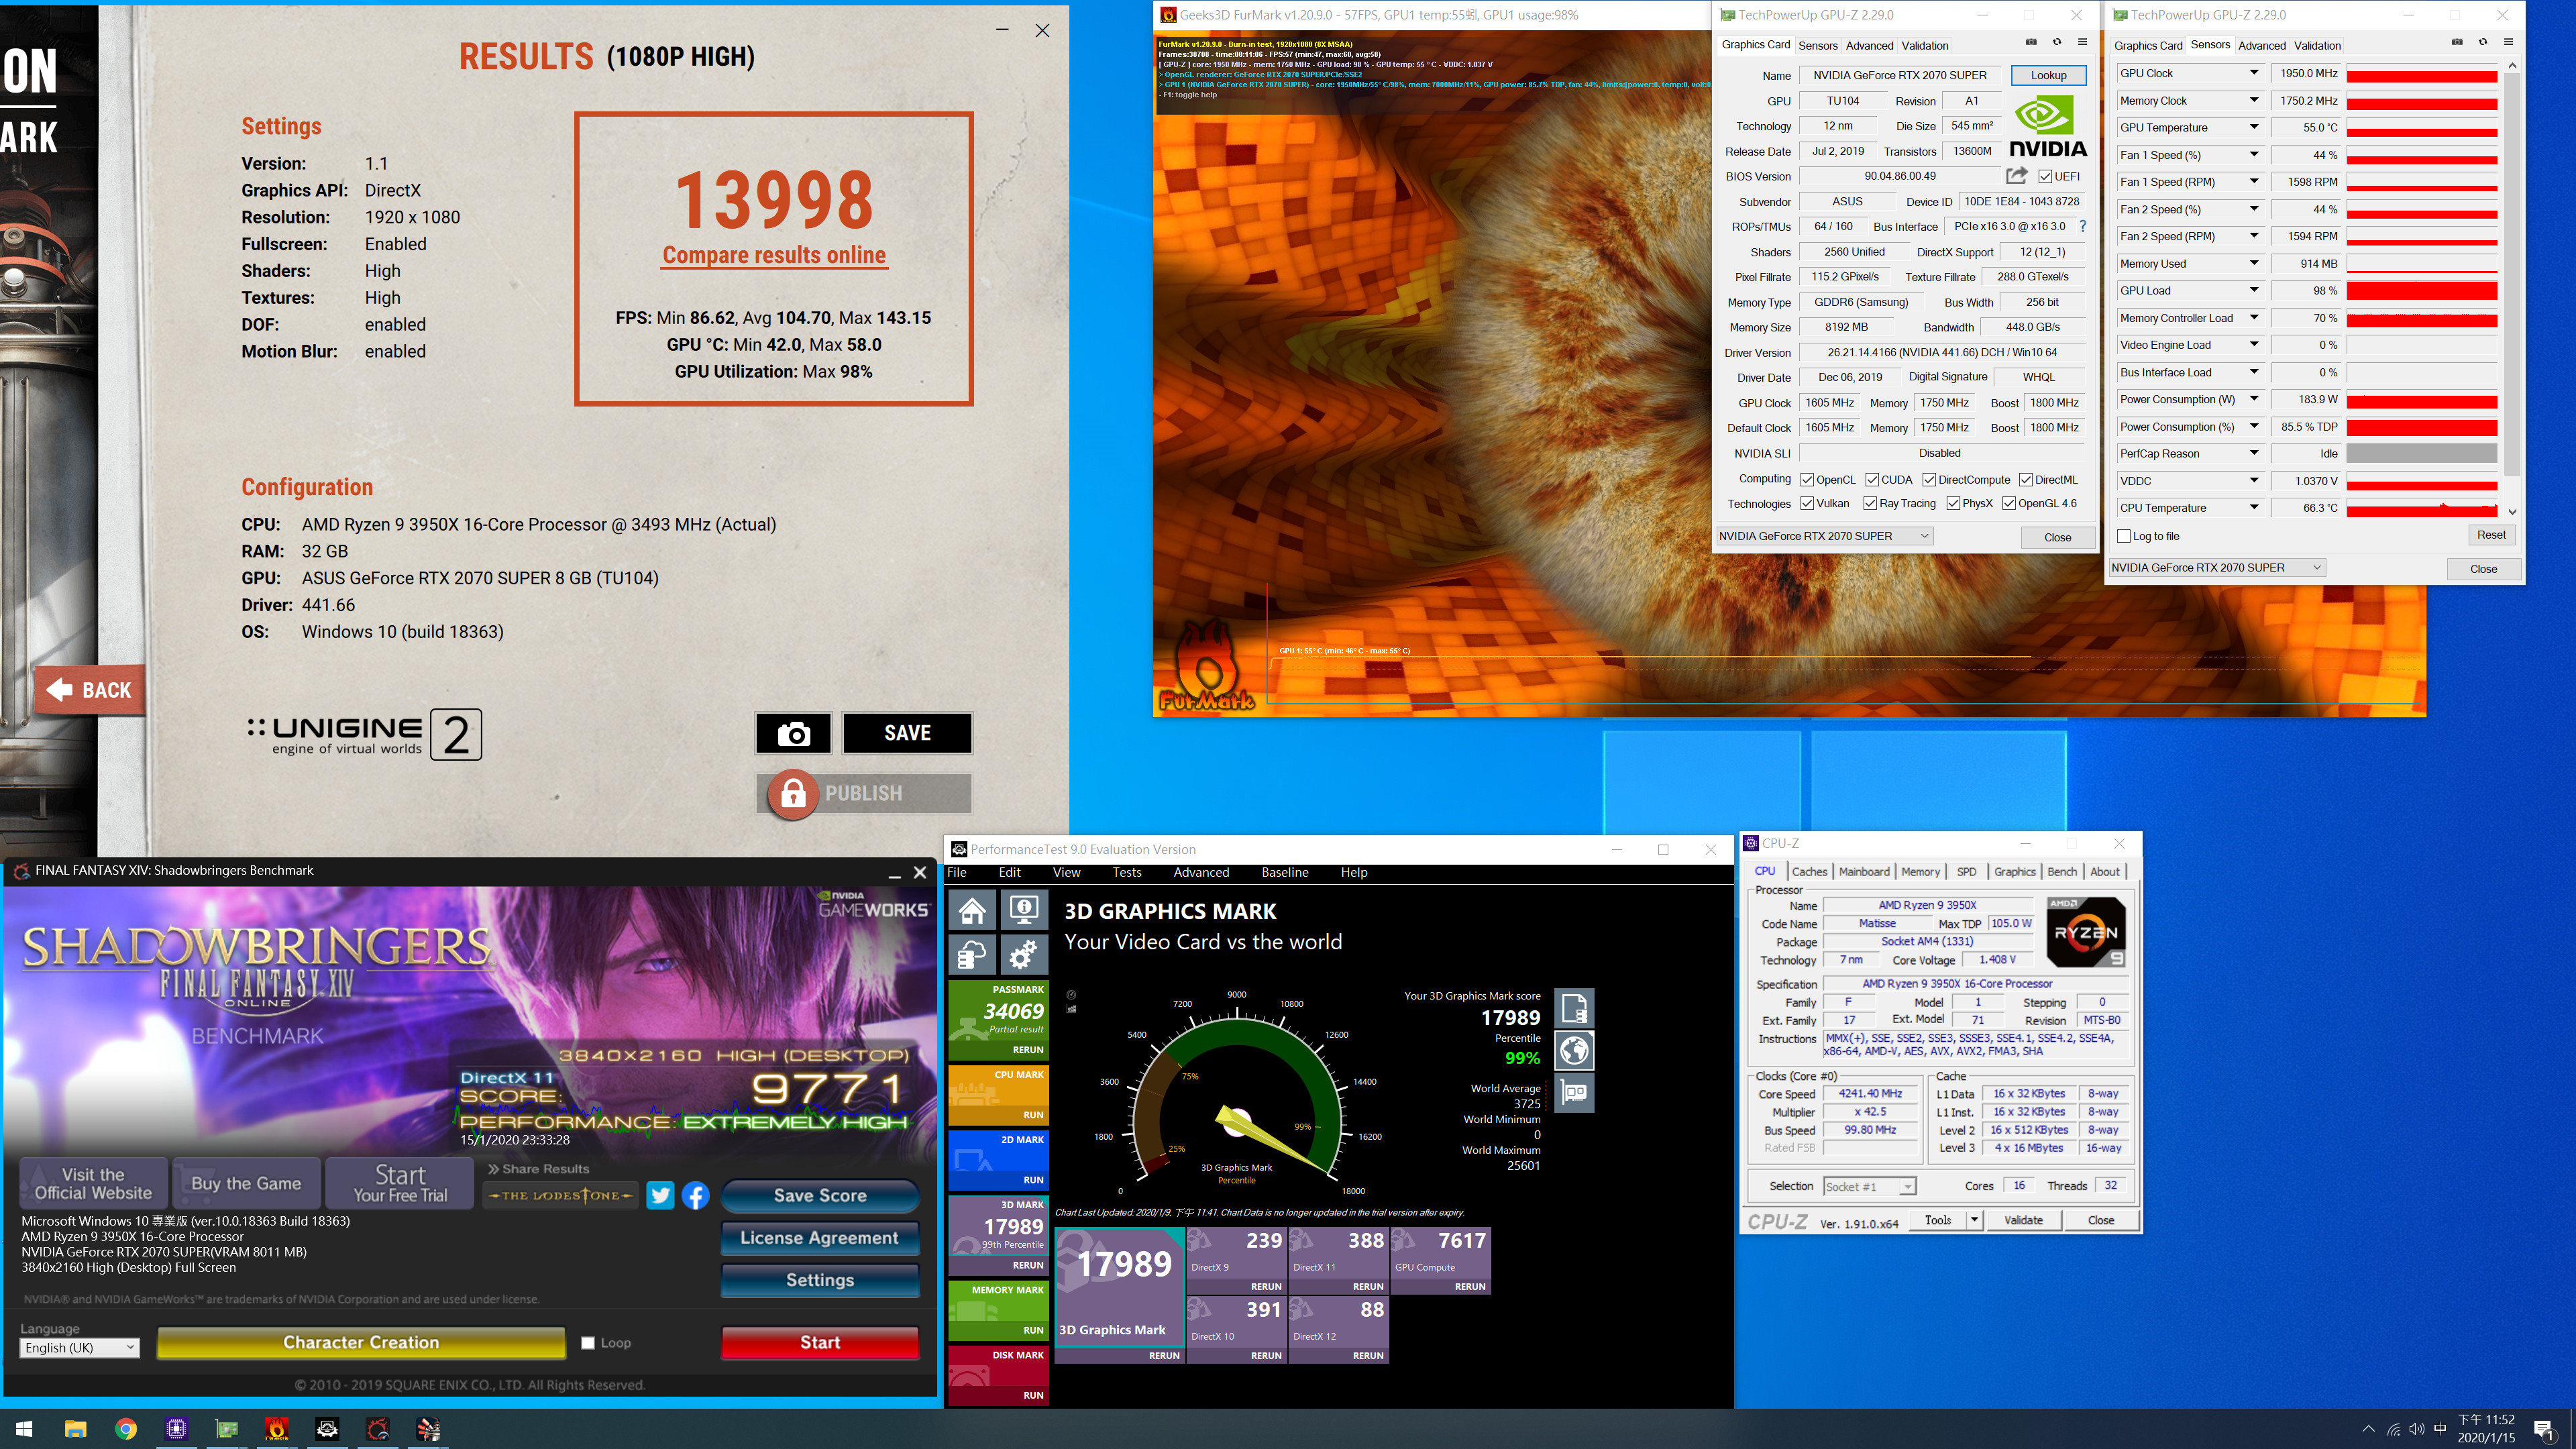Viewport: 2576px width, 1449px height.
Task: Open The Lodestone share button
Action: [560, 1195]
